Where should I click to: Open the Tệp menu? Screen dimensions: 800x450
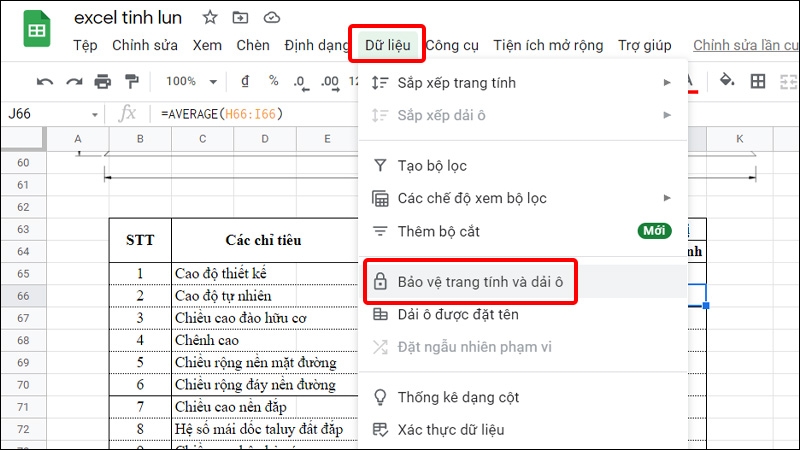[x=85, y=45]
